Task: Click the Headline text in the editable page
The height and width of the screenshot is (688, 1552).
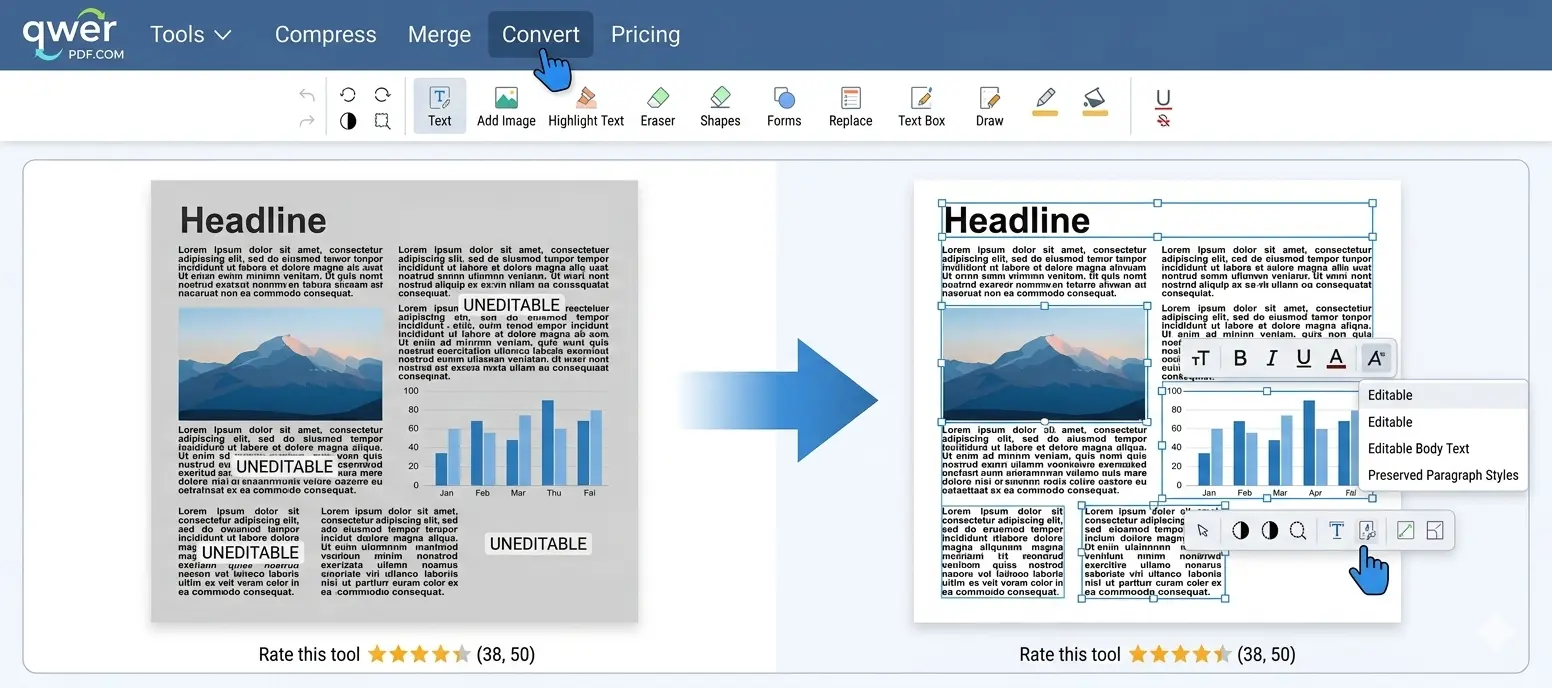Action: tap(1016, 221)
